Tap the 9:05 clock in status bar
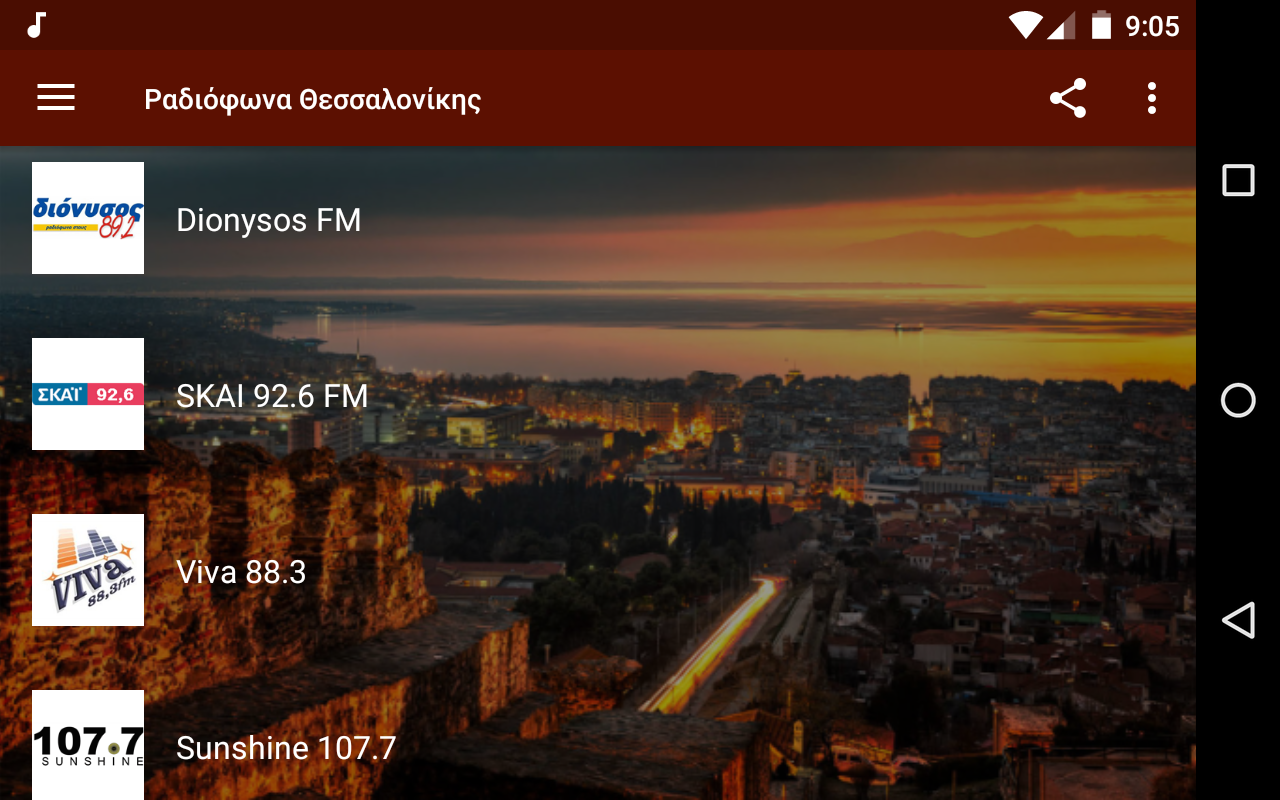The height and width of the screenshot is (800, 1280). point(1152,26)
